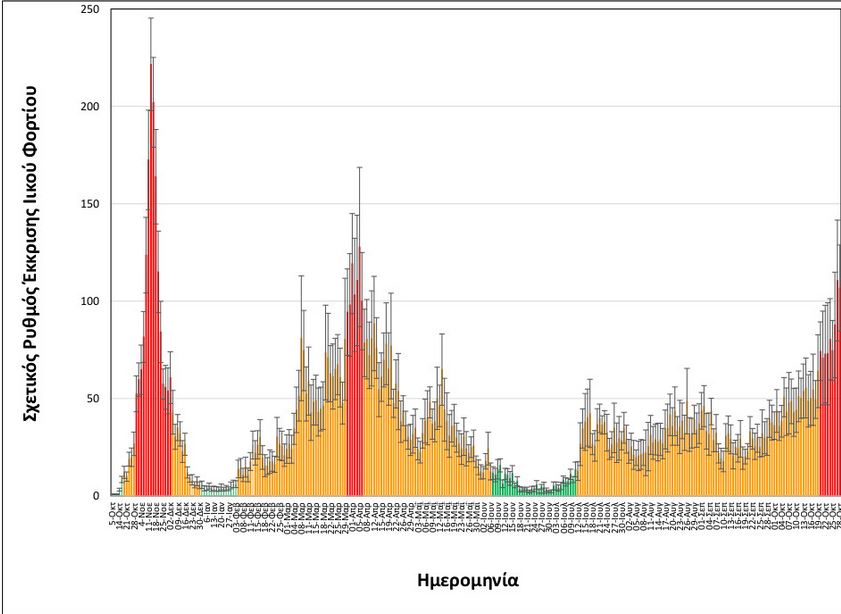Click the 100 y-axis tick label
Viewport: 841px width, 614px height.
point(90,301)
